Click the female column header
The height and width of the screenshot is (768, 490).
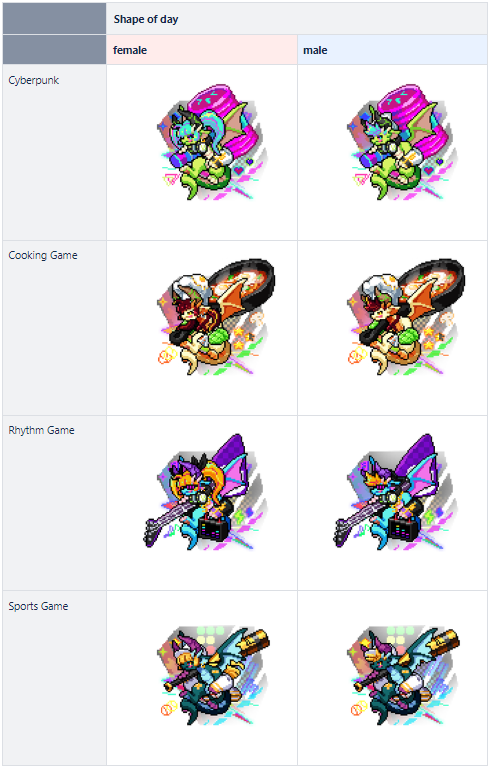click(130, 50)
